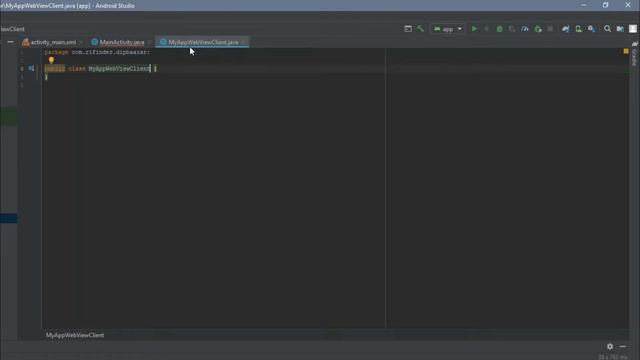Click MyAppWebViewClient in editor breadcrumb bar
The width and height of the screenshot is (640, 360).
click(75, 335)
